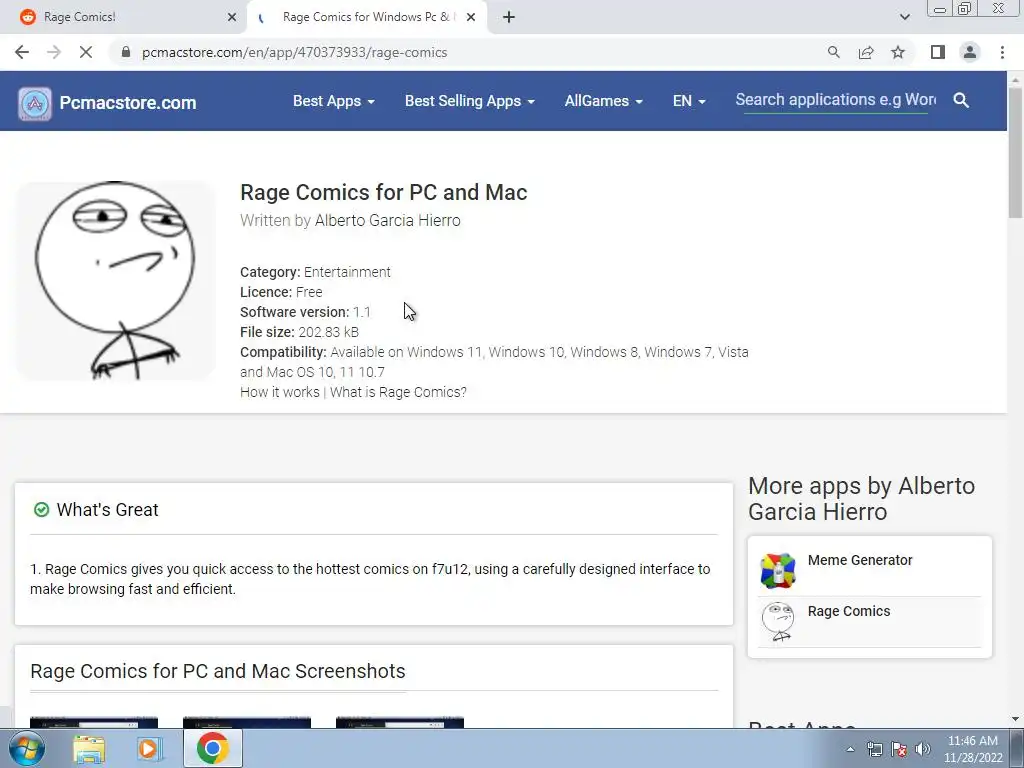
Task: Click the Action Center flag icon
Action: pos(899,749)
